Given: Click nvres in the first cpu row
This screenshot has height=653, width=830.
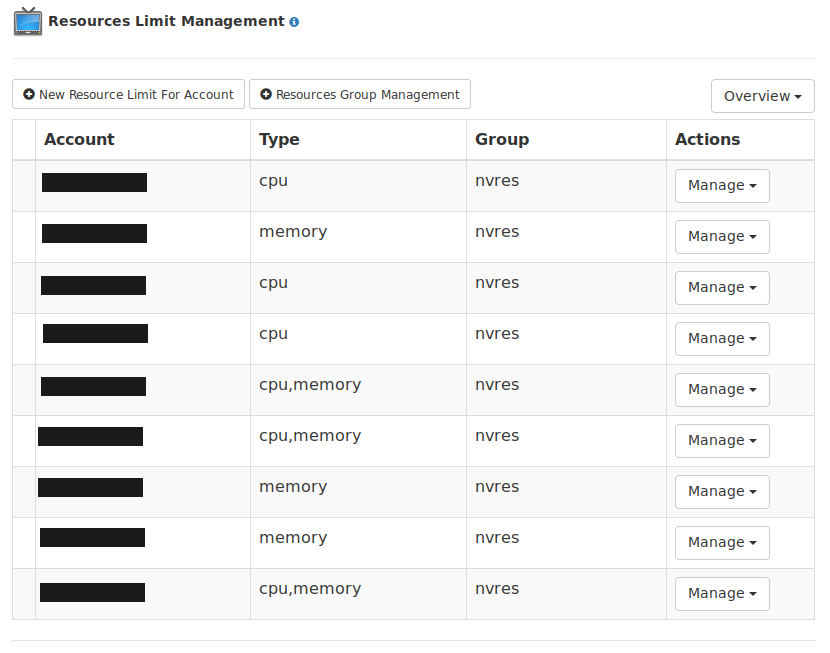Looking at the screenshot, I should click(x=497, y=181).
